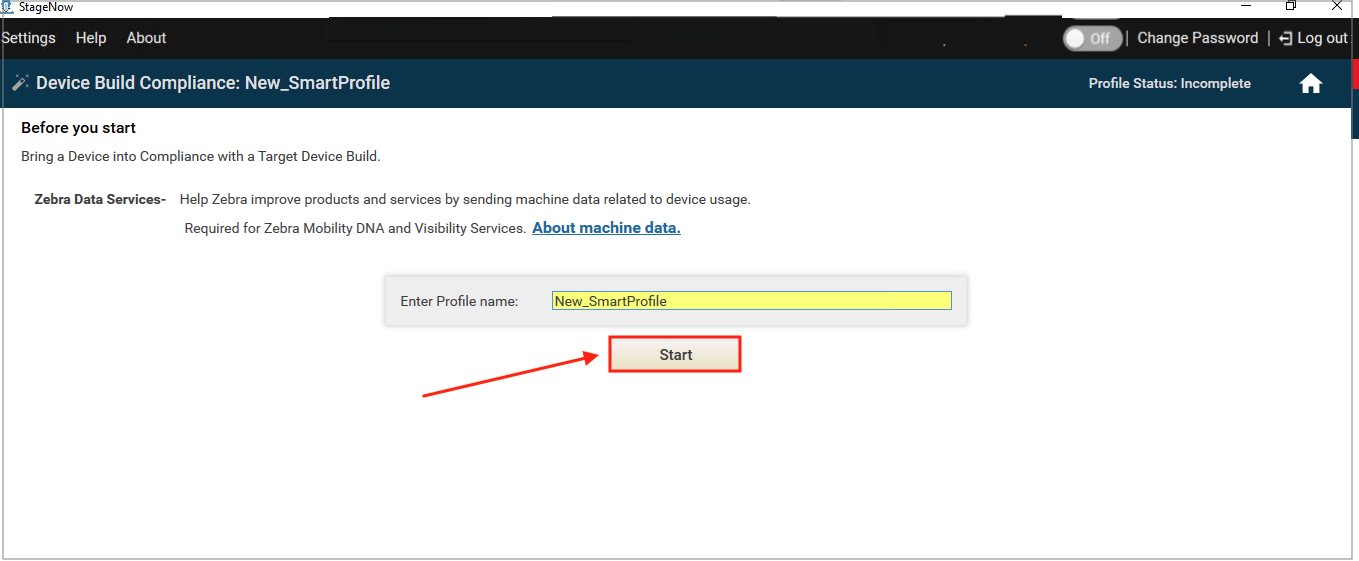1359x561 pixels.
Task: Toggle the Off switch in top bar
Action: [1092, 39]
